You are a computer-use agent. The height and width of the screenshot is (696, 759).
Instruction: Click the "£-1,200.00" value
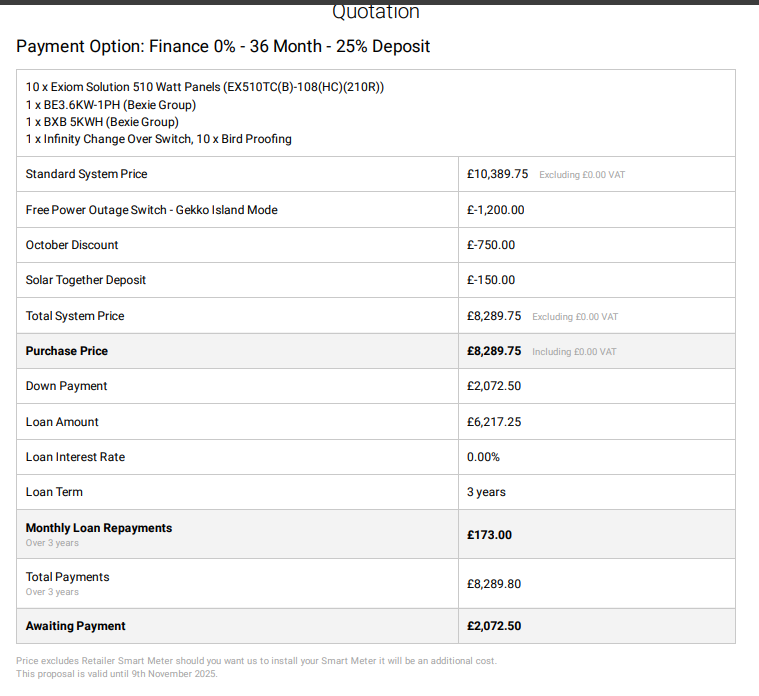[496, 210]
